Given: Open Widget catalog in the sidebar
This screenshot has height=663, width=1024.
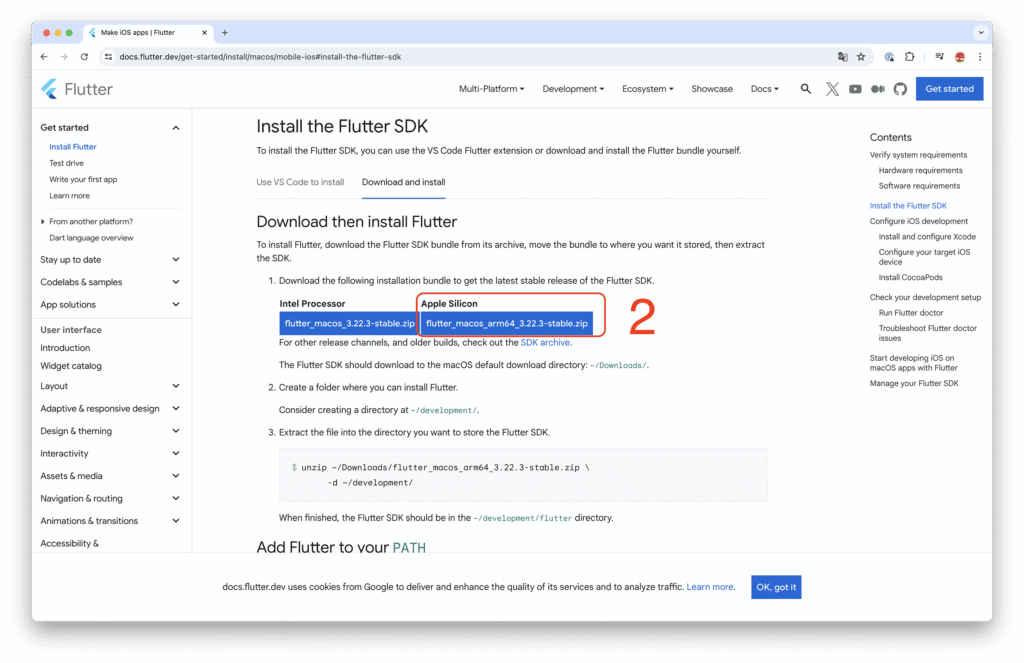Looking at the screenshot, I should tap(71, 366).
